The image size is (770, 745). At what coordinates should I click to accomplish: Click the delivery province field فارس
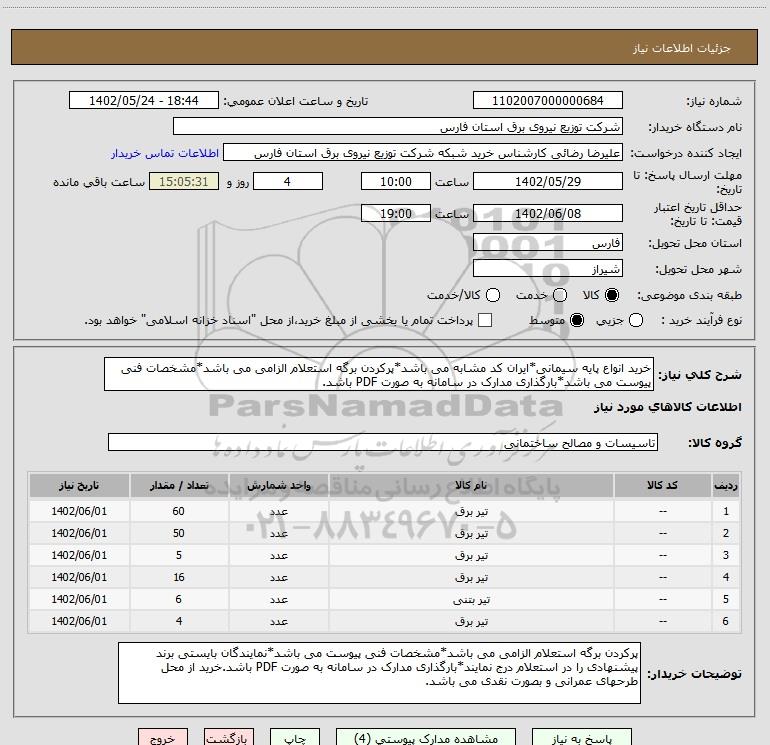(548, 243)
